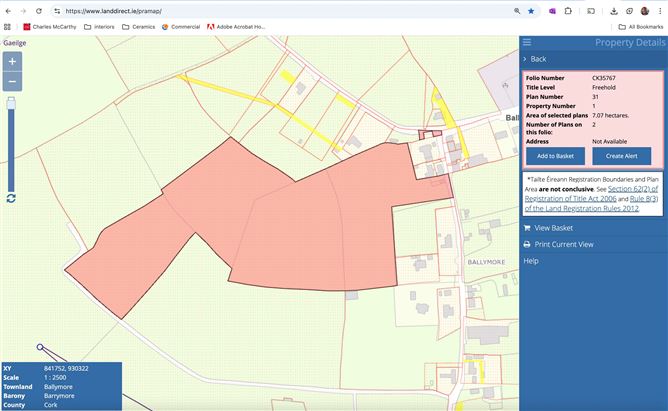Click the map zoom slider handle
The width and height of the screenshot is (668, 411).
coord(12,101)
